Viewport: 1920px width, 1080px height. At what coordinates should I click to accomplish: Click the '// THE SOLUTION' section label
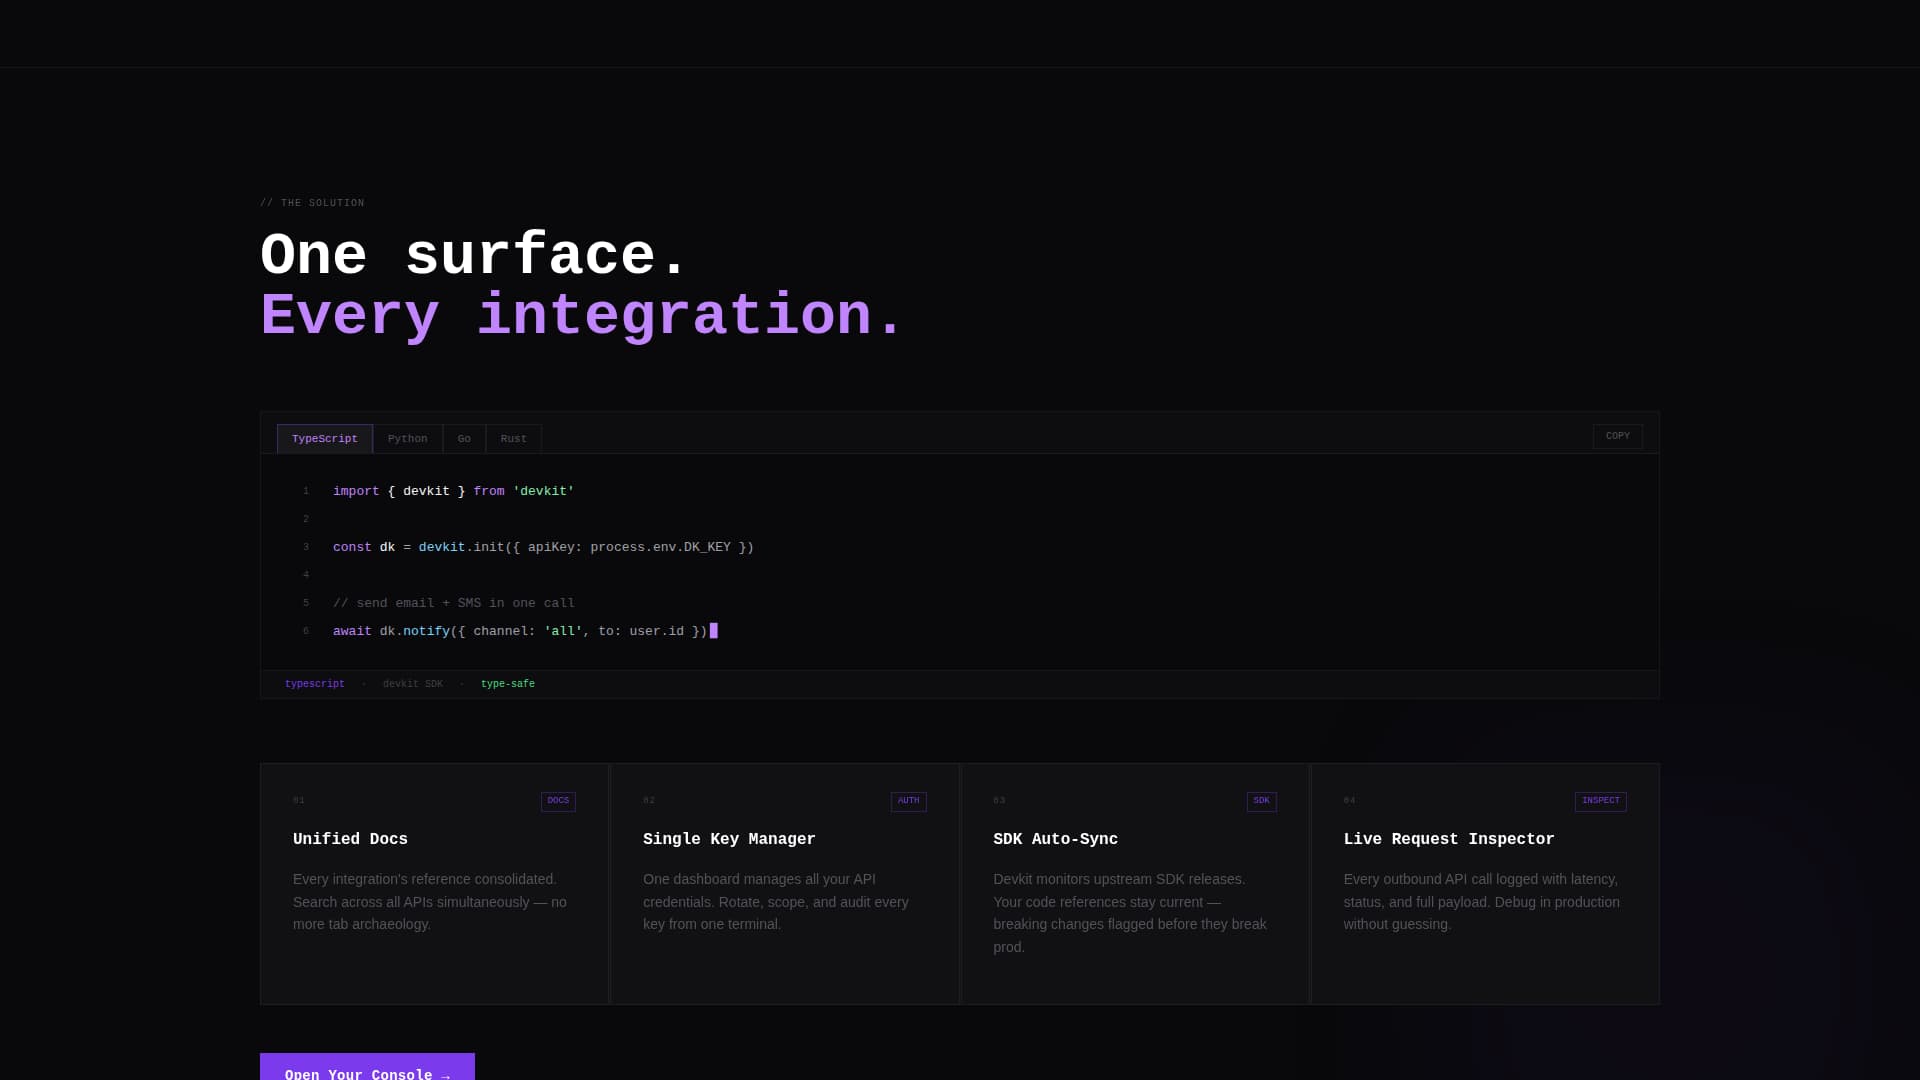(312, 203)
